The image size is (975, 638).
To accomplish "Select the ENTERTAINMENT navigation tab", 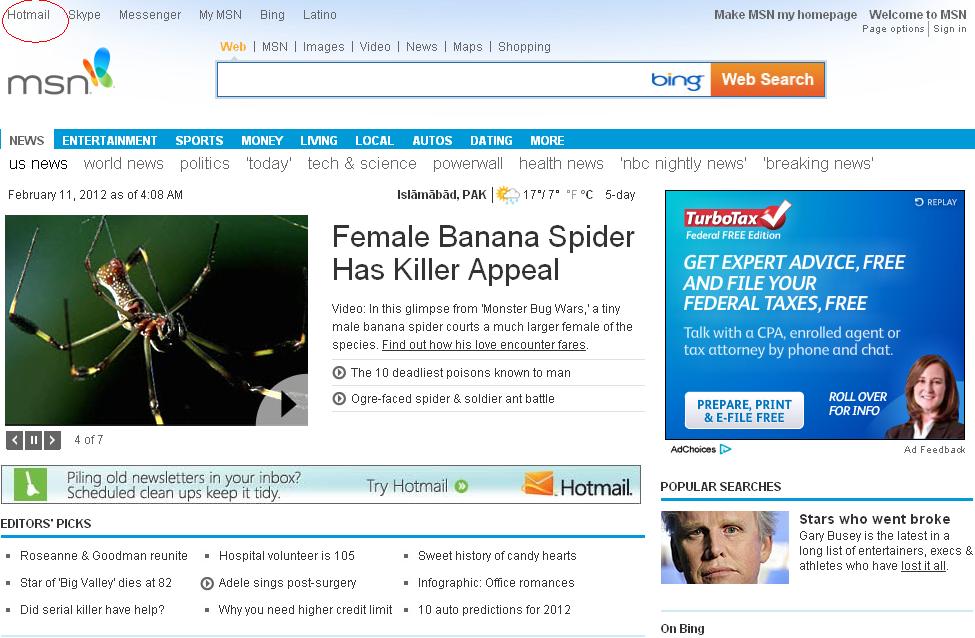I will pyautogui.click(x=110, y=141).
